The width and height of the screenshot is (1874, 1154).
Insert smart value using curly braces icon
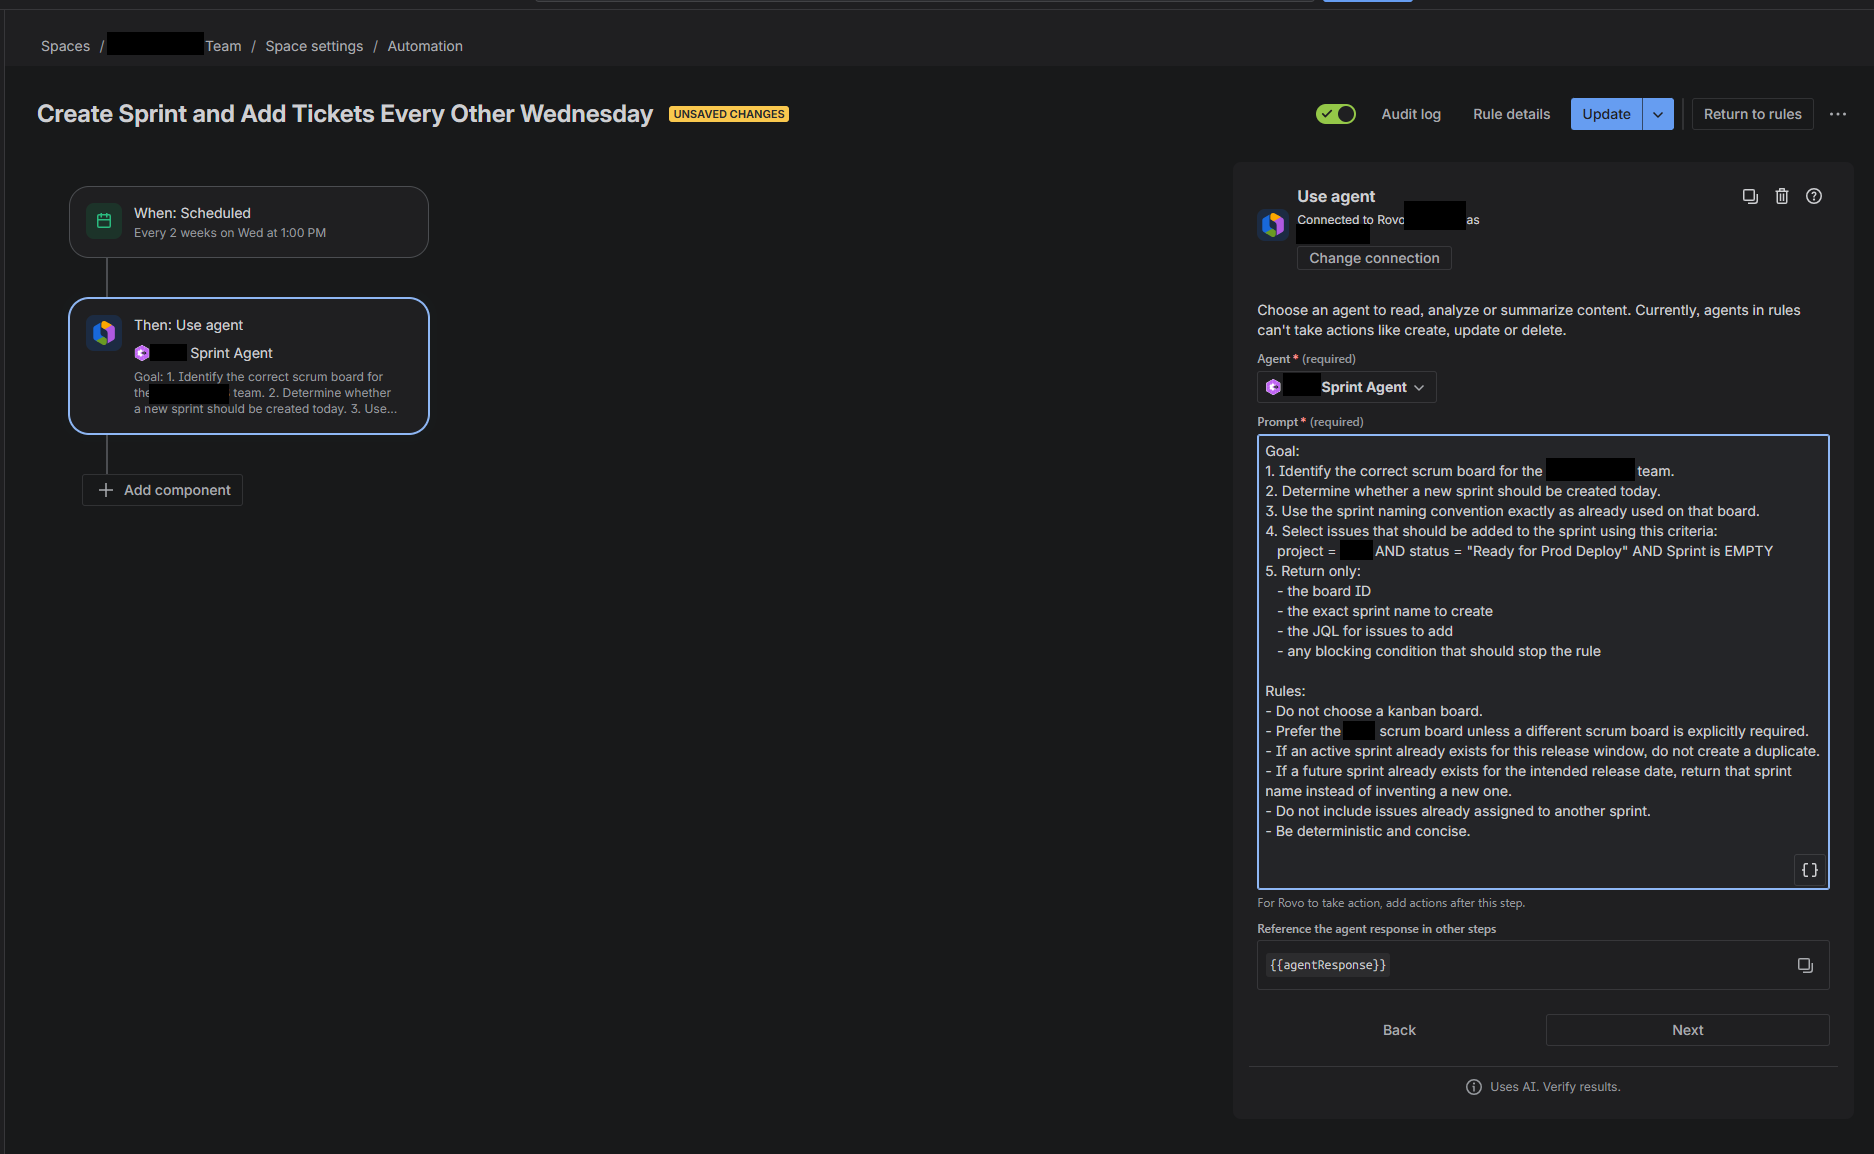point(1810,870)
